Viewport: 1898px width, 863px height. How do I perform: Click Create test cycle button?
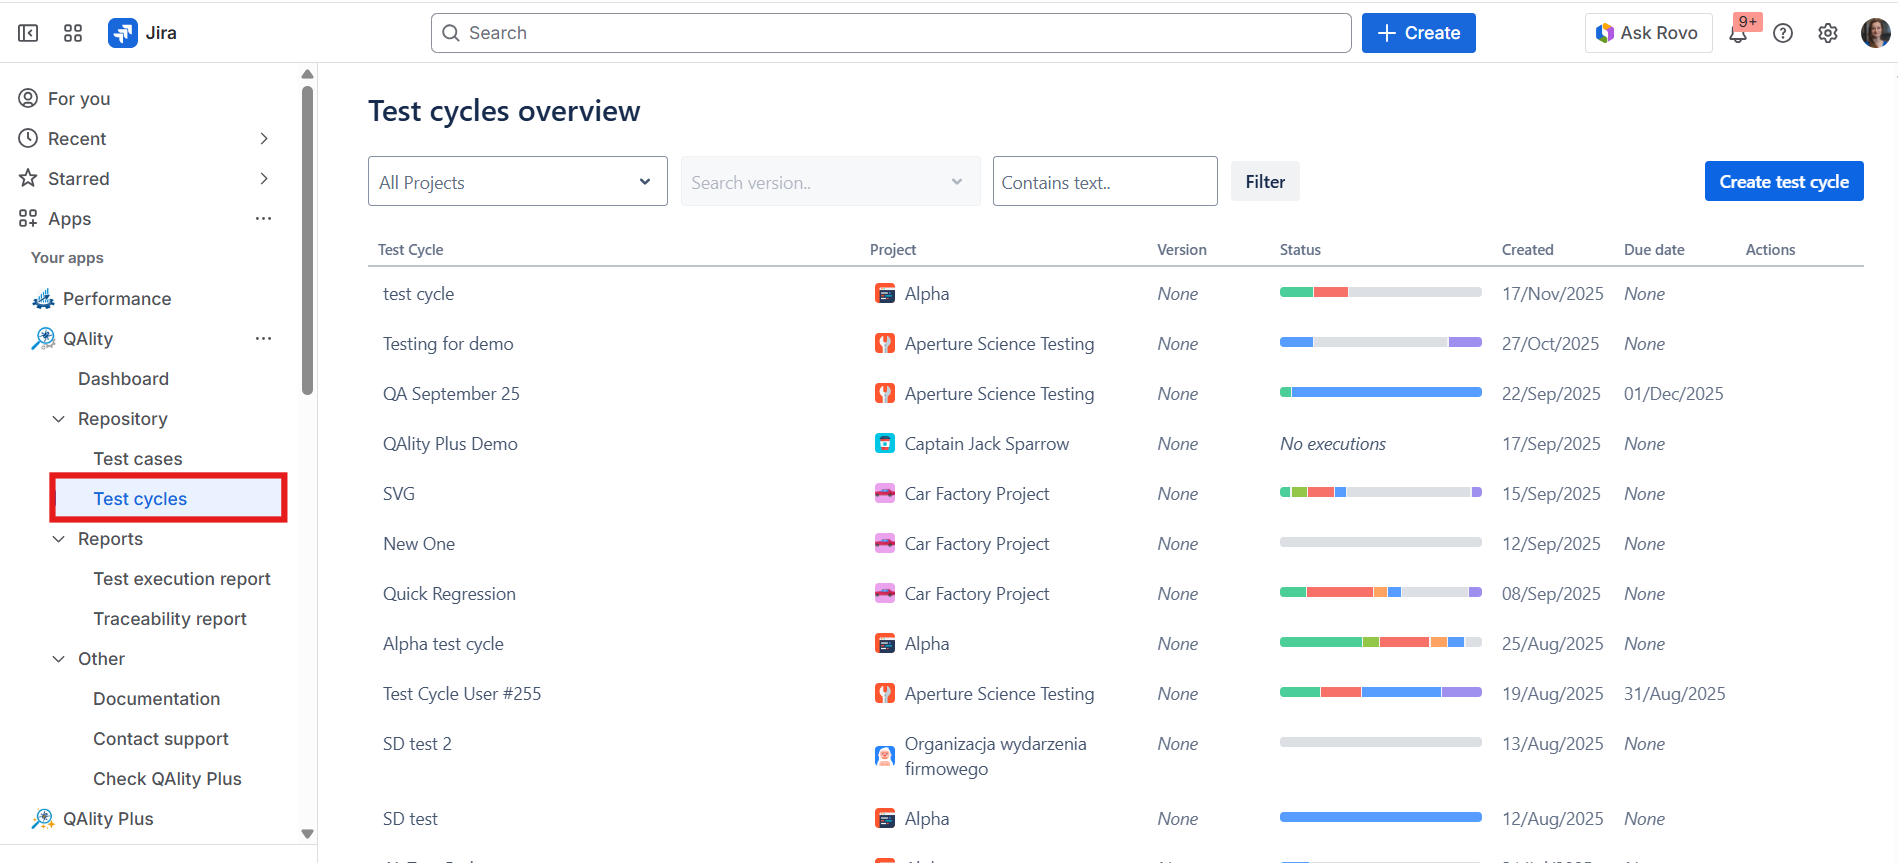click(1784, 181)
